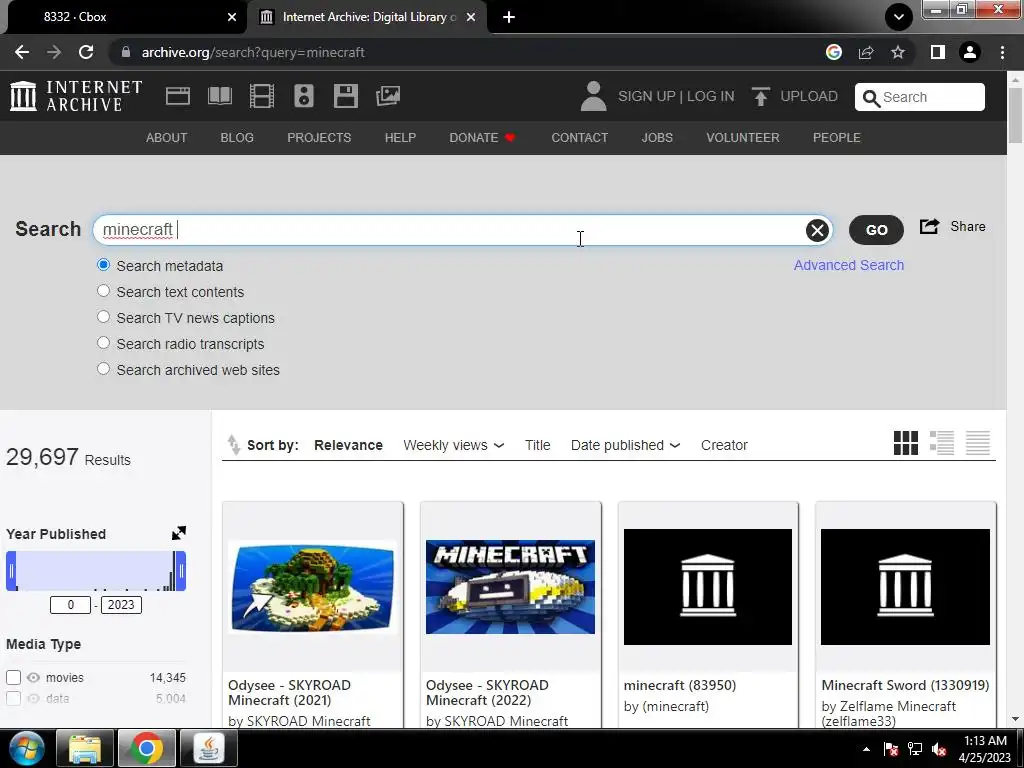Select Search radio transcripts option

click(x=103, y=343)
